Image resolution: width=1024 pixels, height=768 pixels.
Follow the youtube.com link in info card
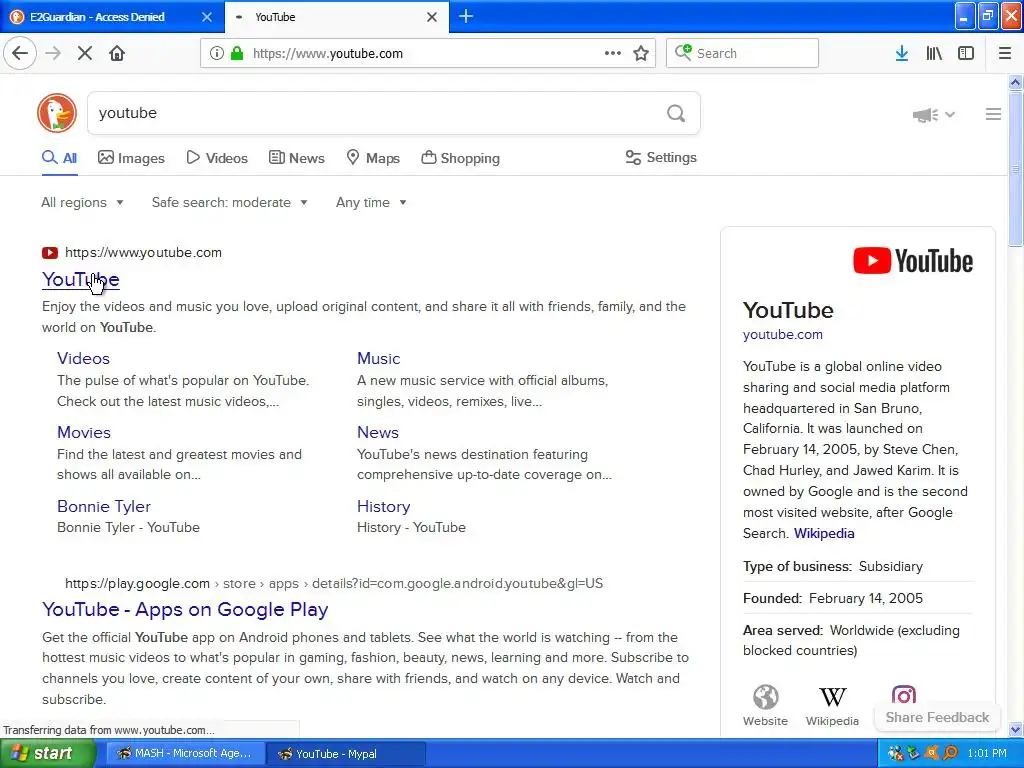click(782, 334)
